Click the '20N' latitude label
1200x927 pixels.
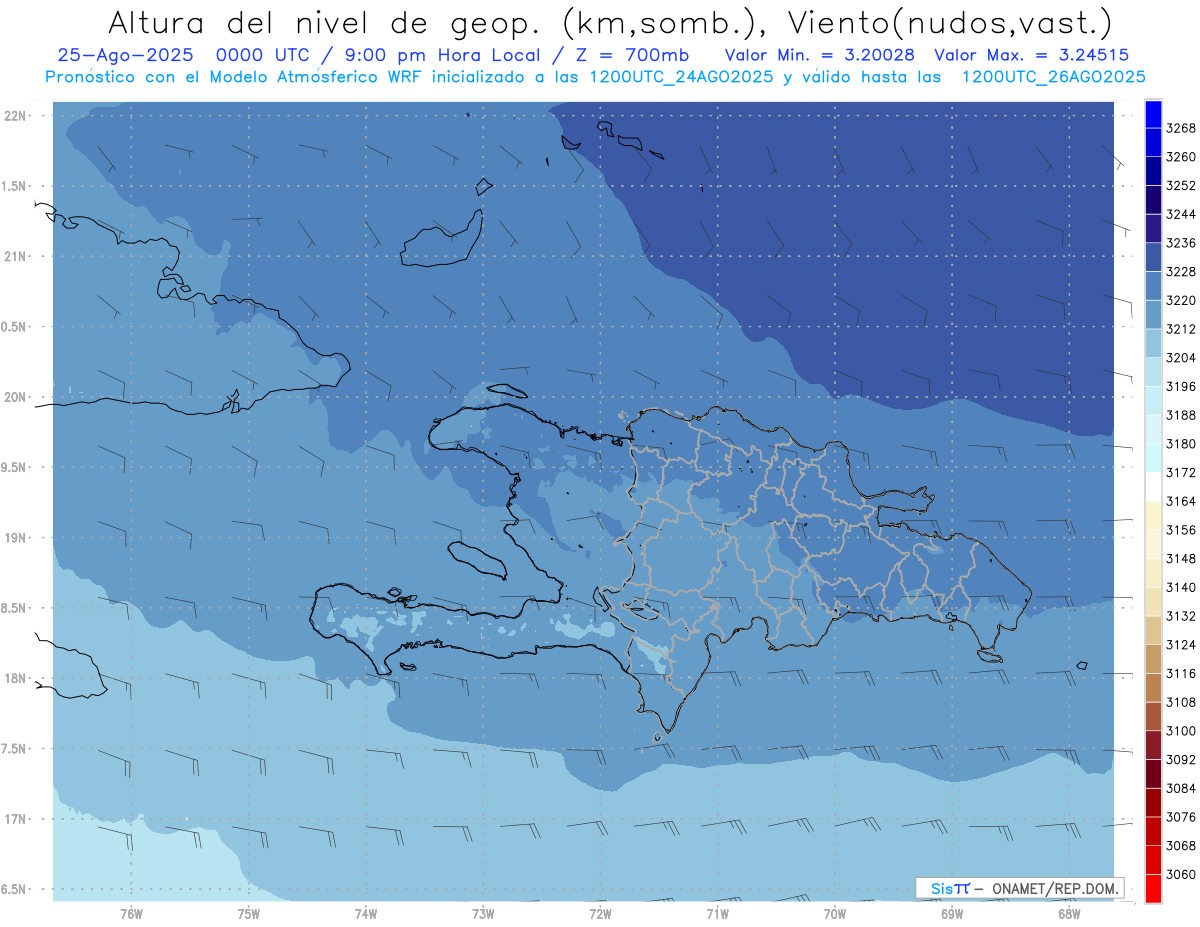pyautogui.click(x=17, y=397)
